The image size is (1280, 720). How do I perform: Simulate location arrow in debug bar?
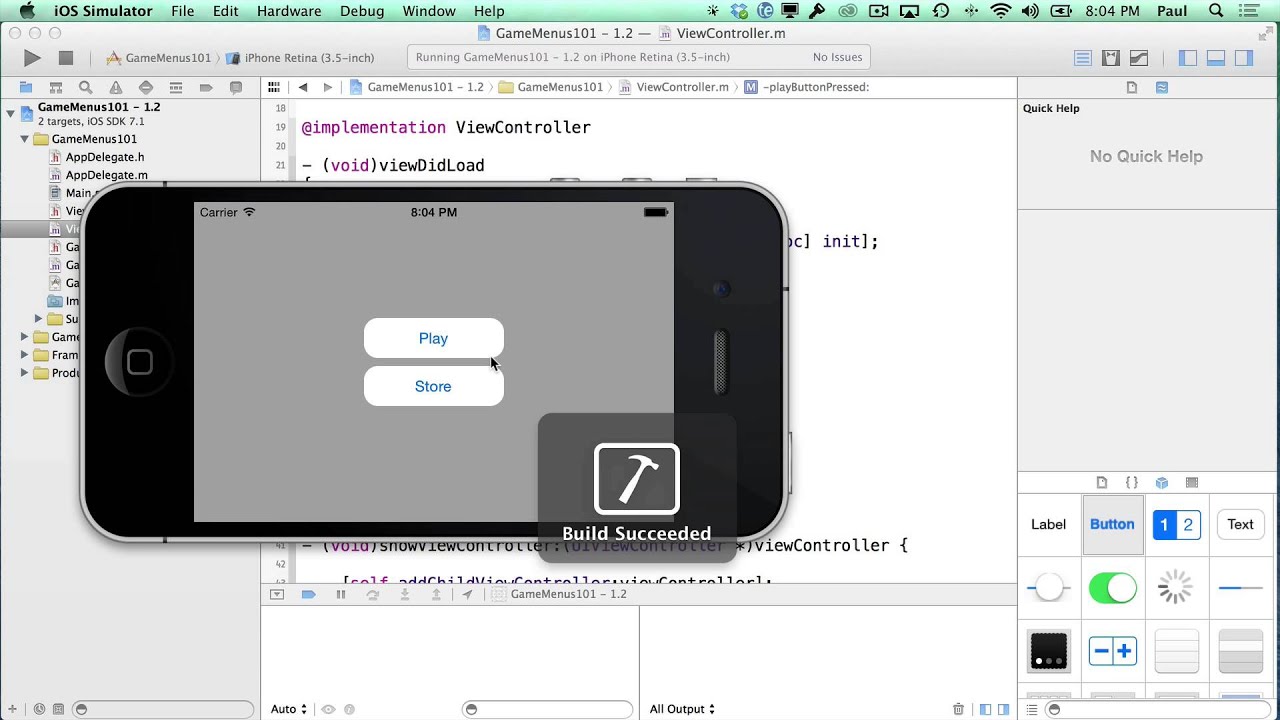[467, 594]
